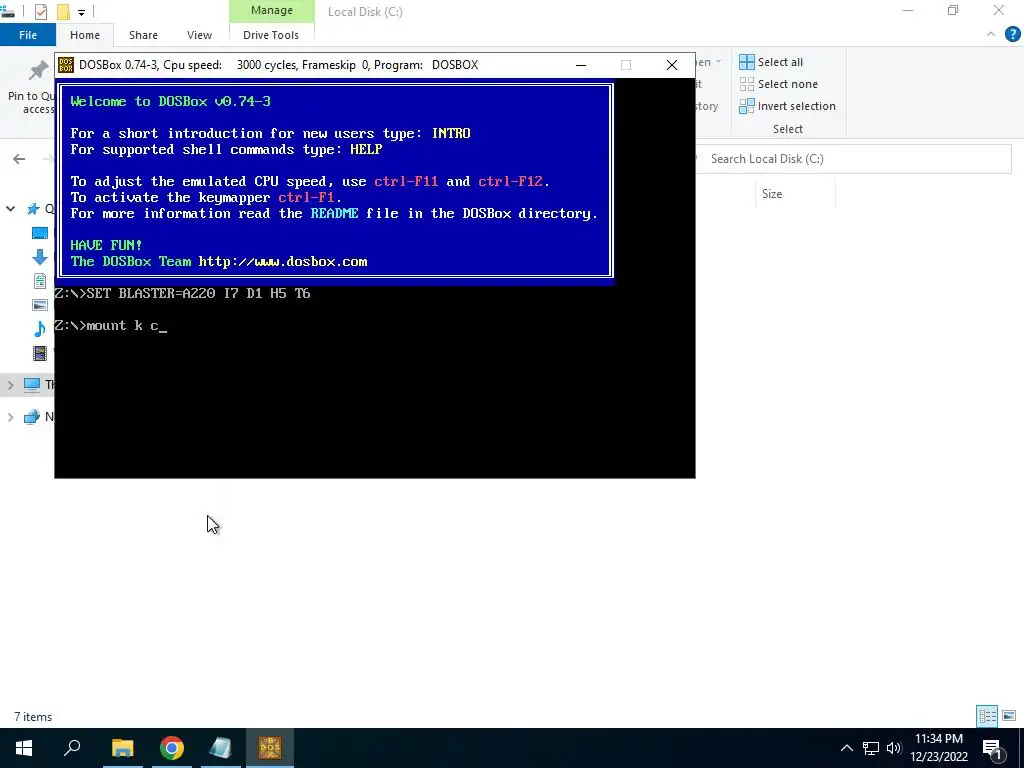Screen dimensions: 1024x768
Task: Switch to details view icon in status bar
Action: coord(987,716)
